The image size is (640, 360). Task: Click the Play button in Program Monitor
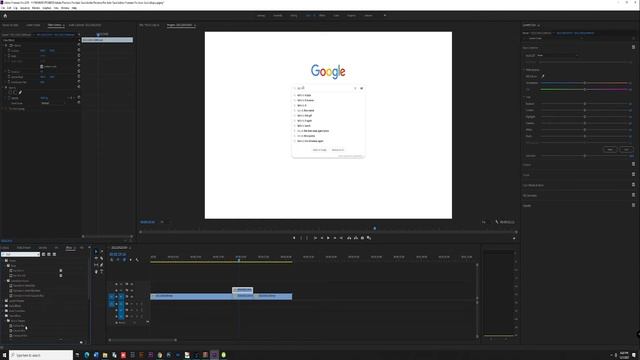pos(328,238)
